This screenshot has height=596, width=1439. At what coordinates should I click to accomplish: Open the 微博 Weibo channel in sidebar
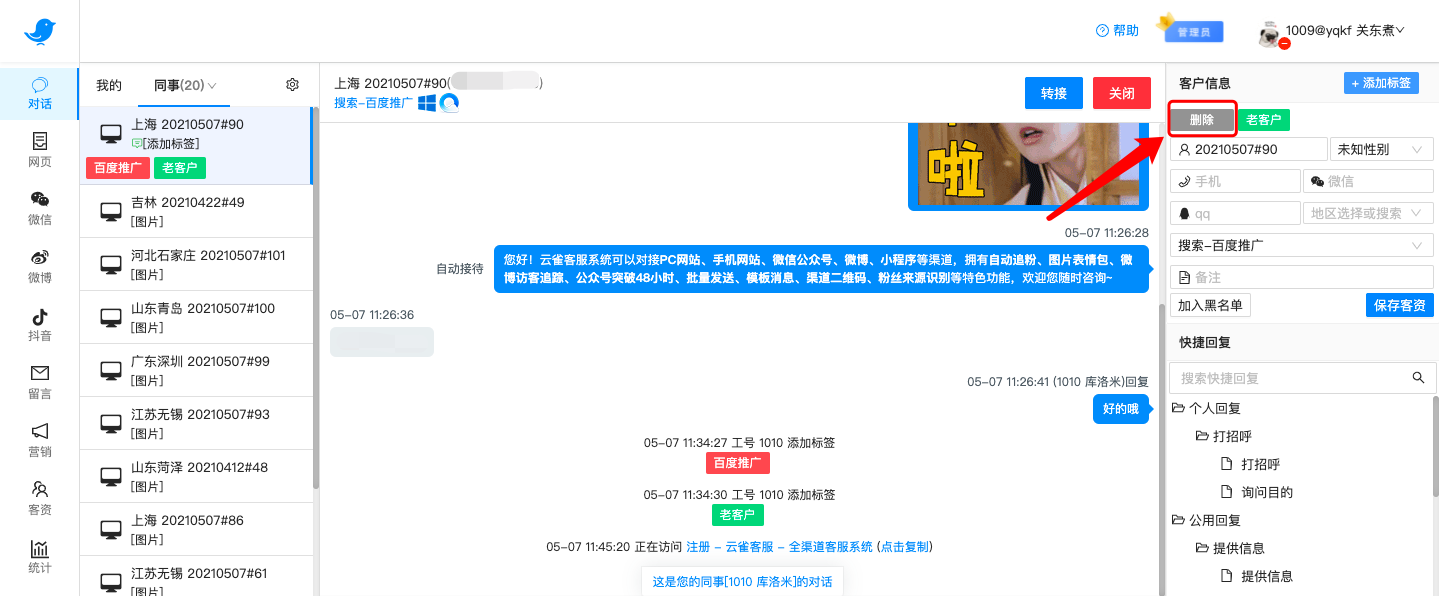point(39,268)
